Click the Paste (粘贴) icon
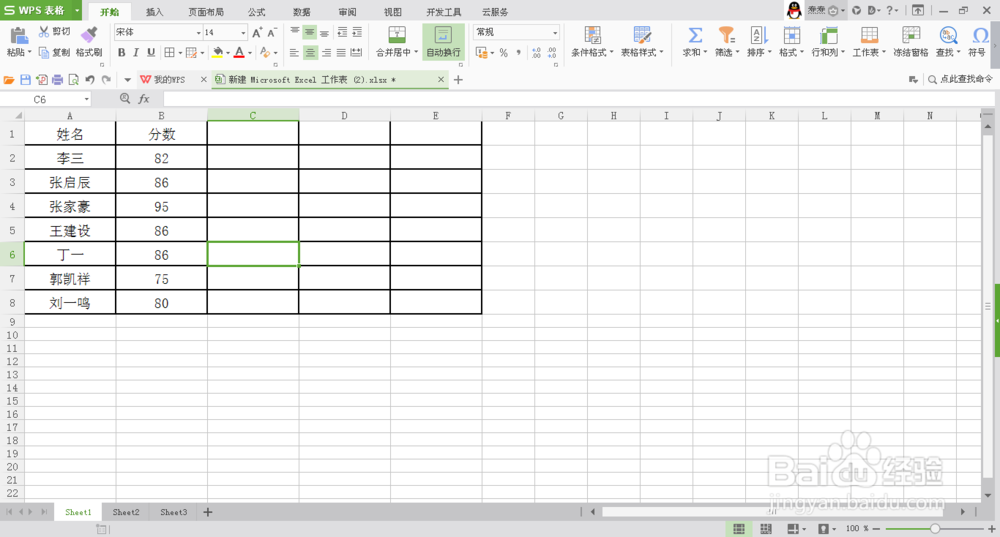The width and height of the screenshot is (1000, 537). (18, 37)
